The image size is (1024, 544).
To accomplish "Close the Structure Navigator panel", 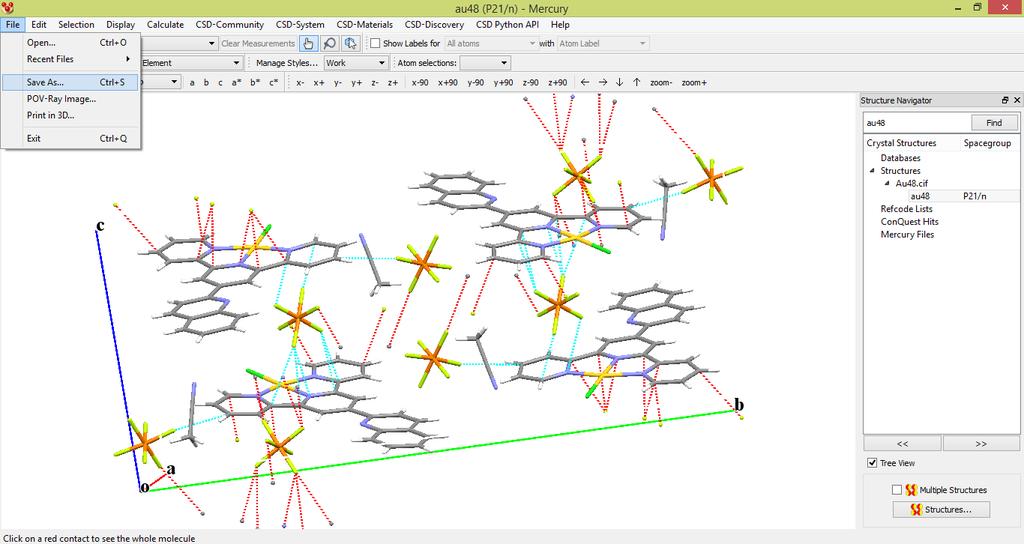I will click(x=1016, y=100).
